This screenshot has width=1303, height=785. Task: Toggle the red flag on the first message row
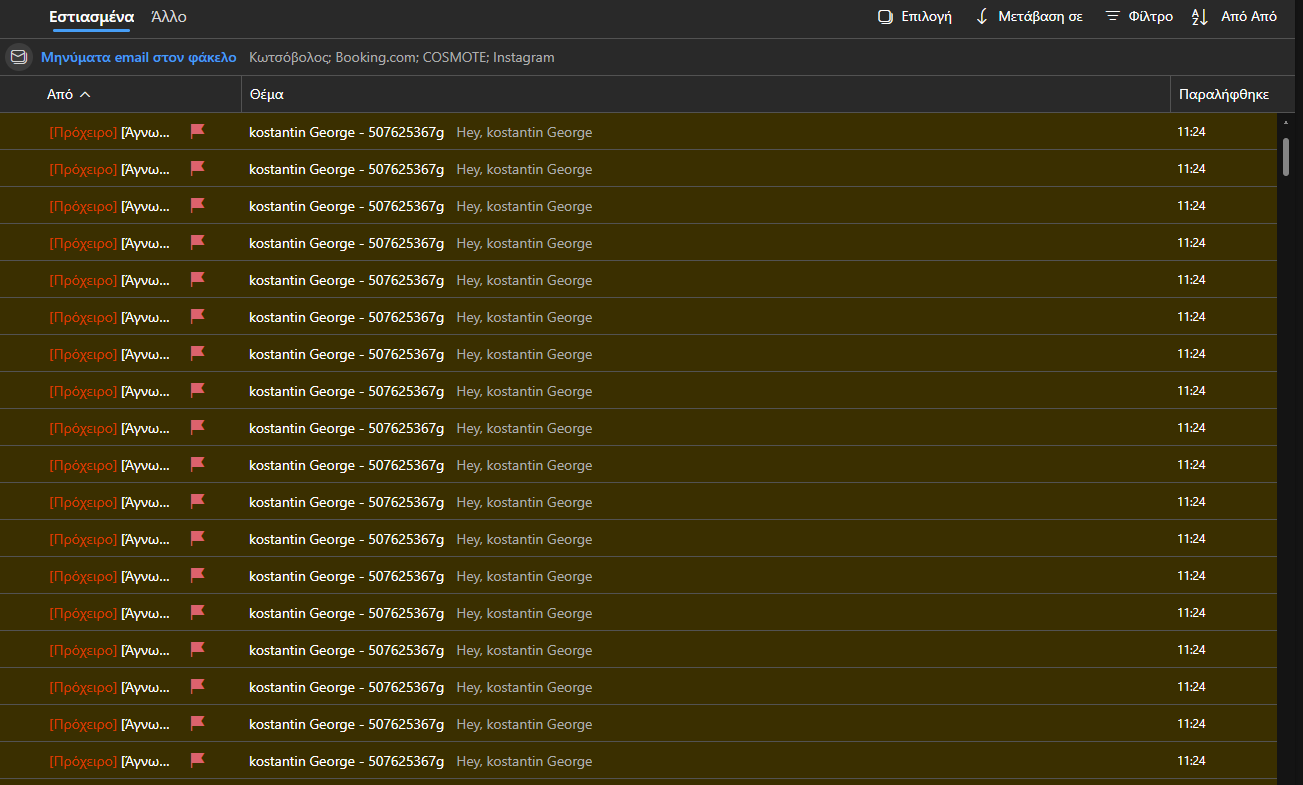[x=198, y=131]
